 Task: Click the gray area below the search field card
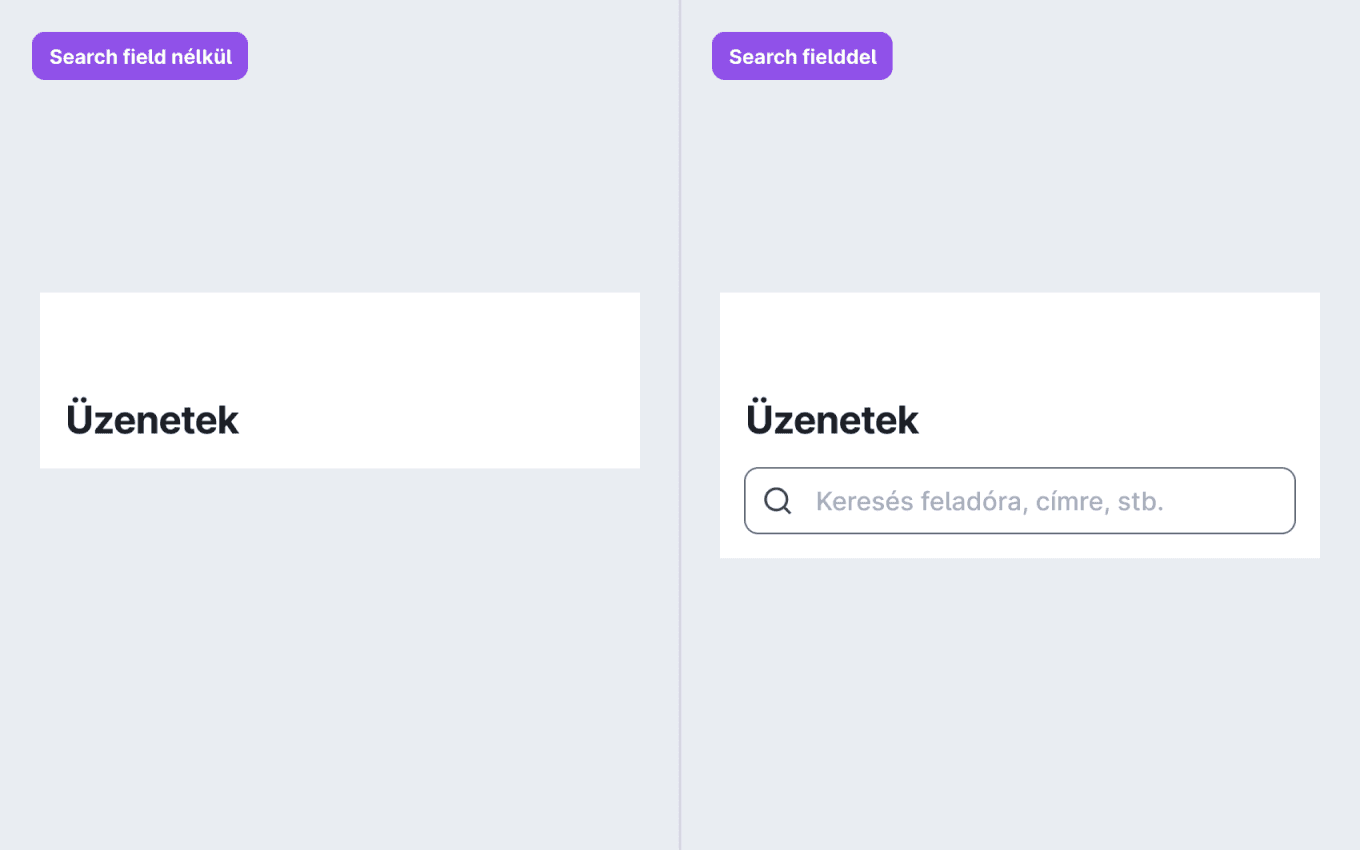[1020, 700]
